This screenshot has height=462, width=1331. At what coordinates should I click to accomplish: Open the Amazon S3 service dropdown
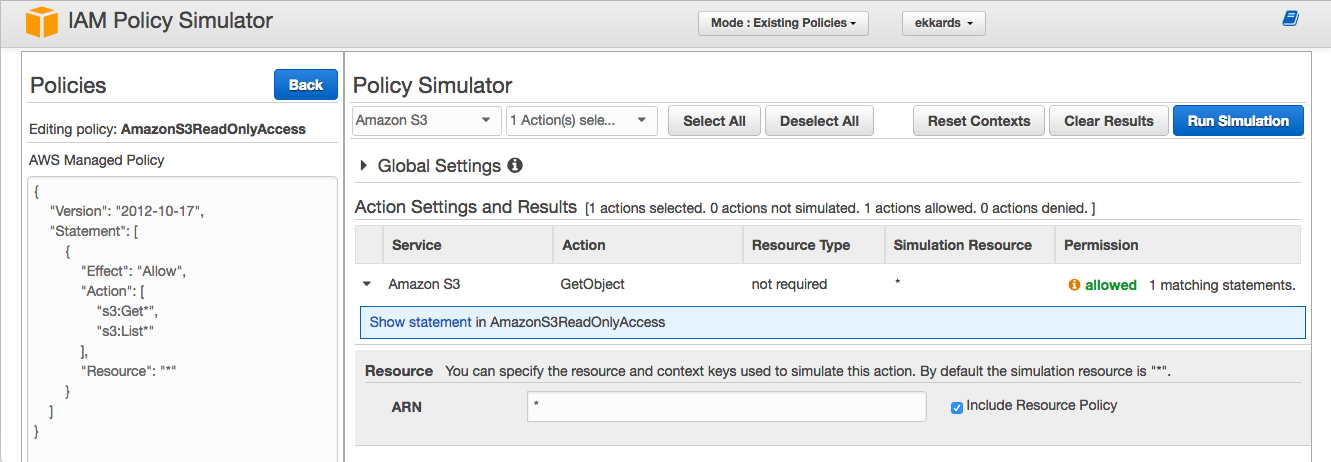(427, 120)
